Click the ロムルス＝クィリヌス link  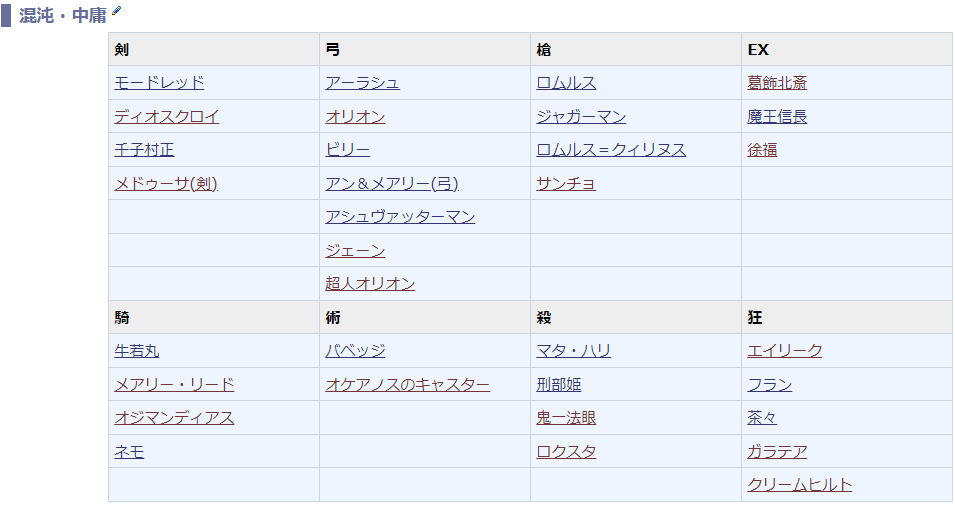click(x=611, y=150)
